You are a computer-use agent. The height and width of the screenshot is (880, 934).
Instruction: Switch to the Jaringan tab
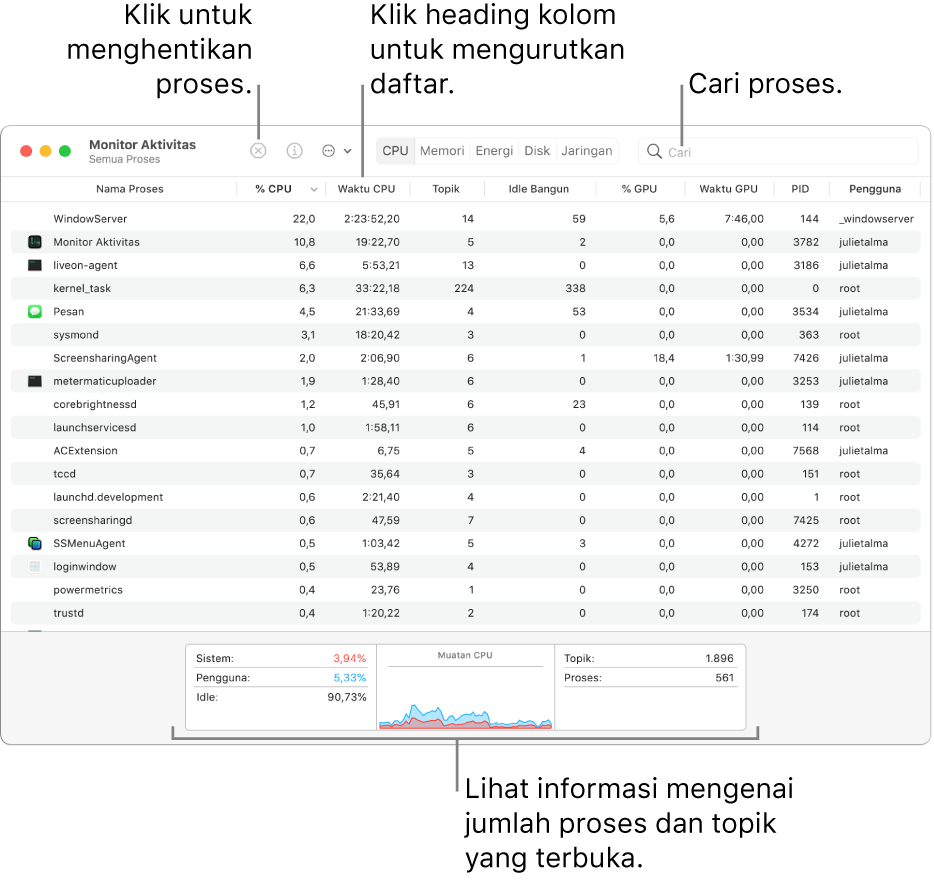click(586, 151)
